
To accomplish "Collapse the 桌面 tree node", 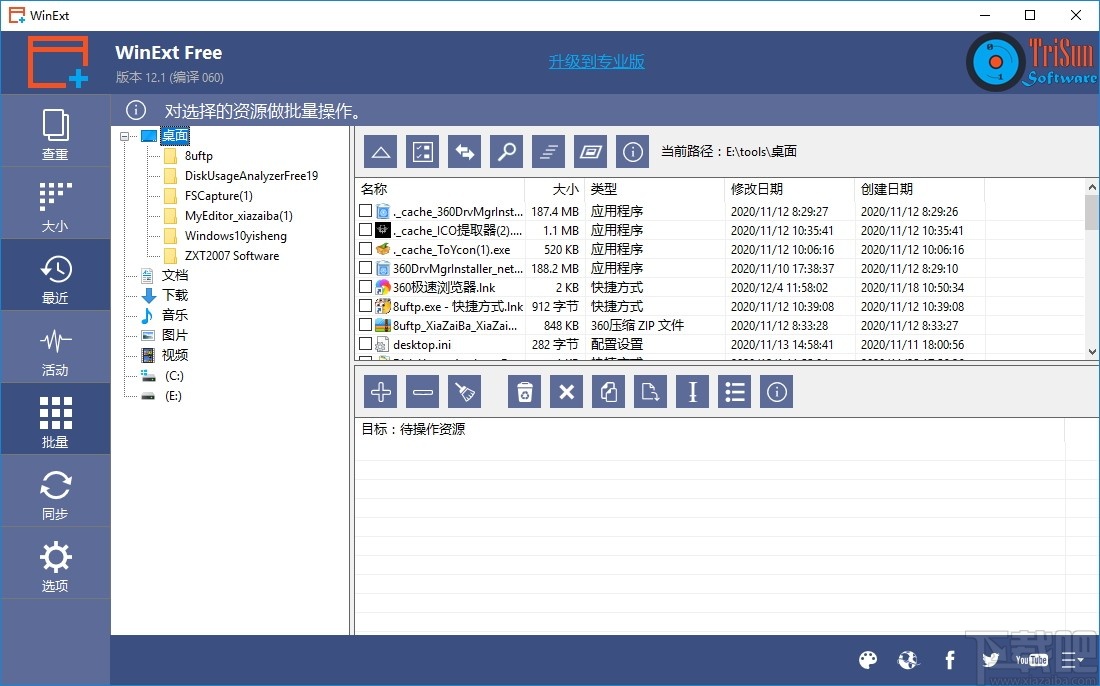I will point(122,135).
